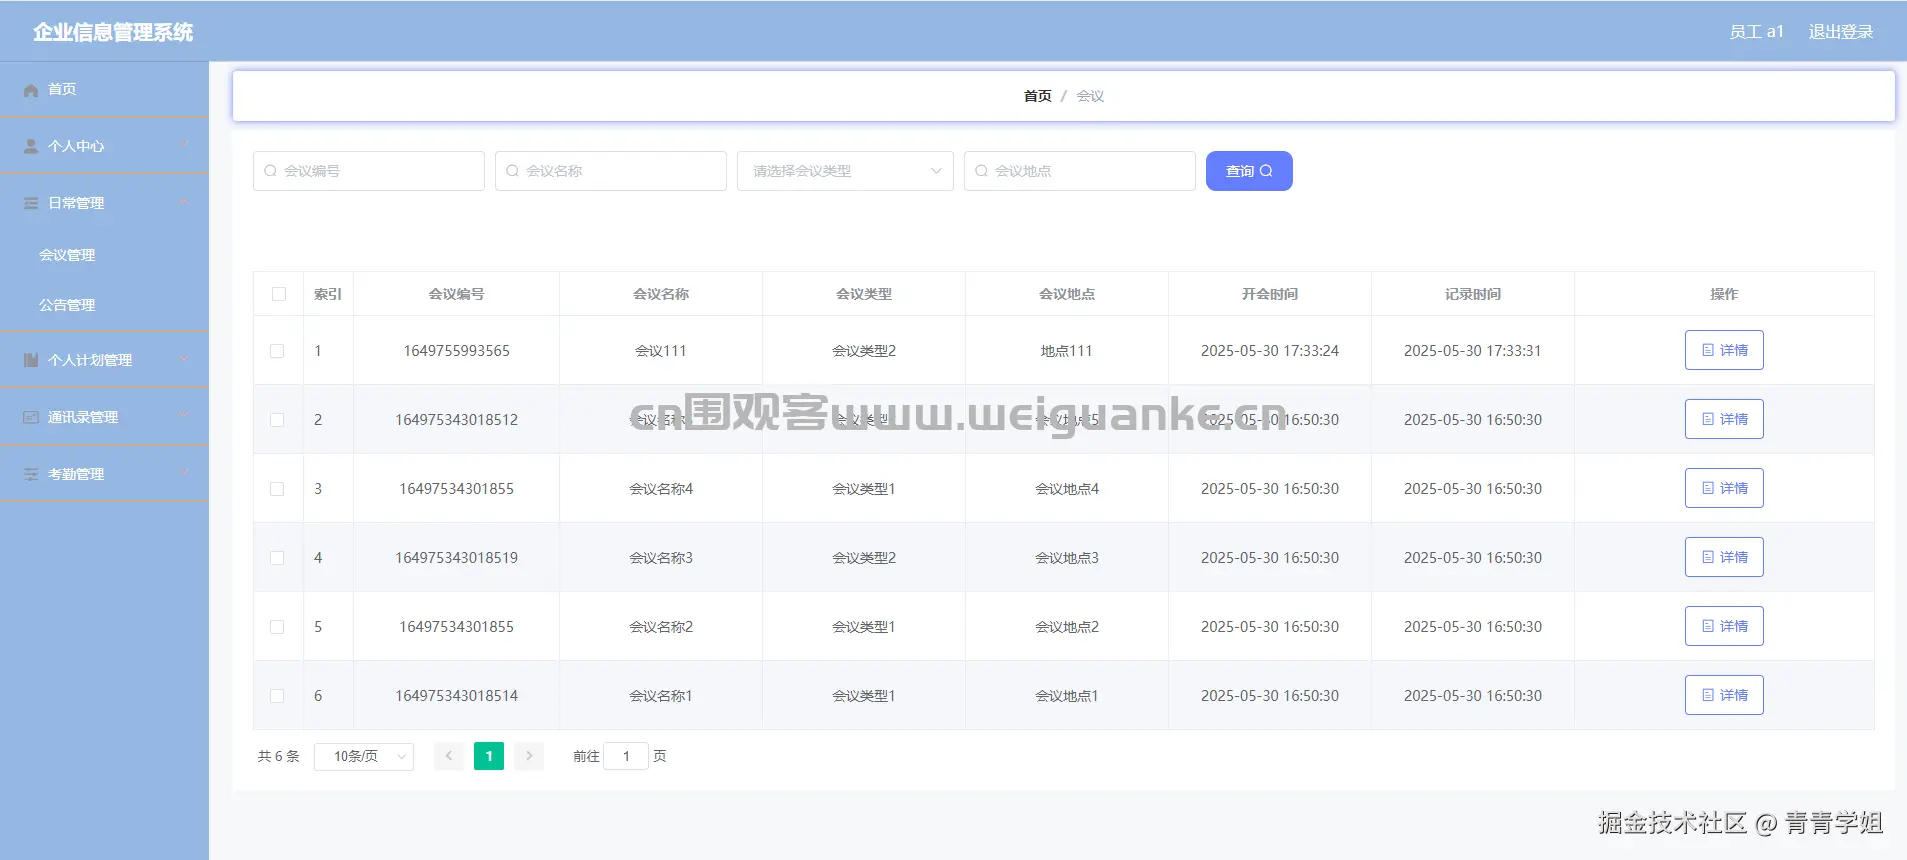This screenshot has height=860, width=1907.
Task: Click cell 164975343018514
Action: [456, 696]
